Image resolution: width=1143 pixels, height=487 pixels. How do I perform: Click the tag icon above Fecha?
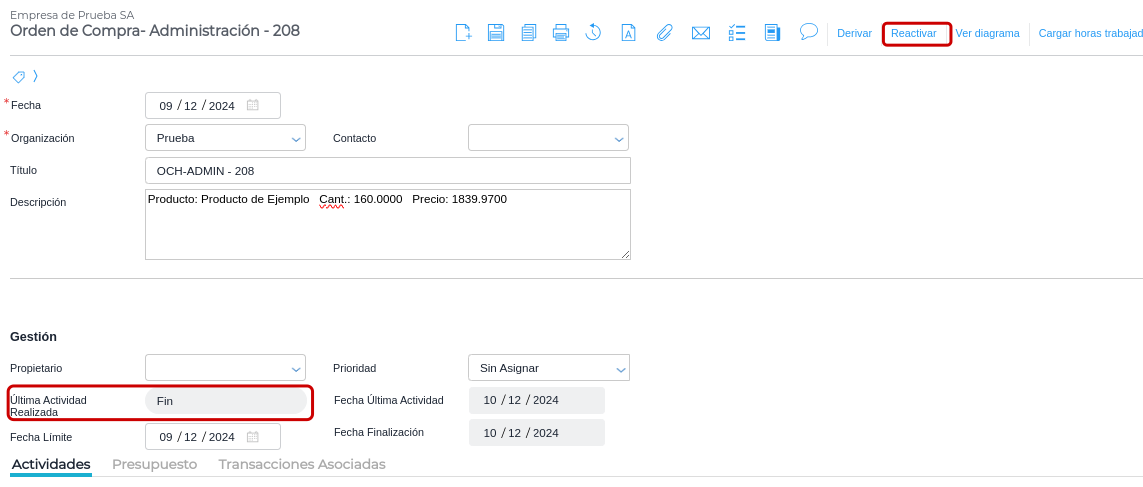click(18, 76)
